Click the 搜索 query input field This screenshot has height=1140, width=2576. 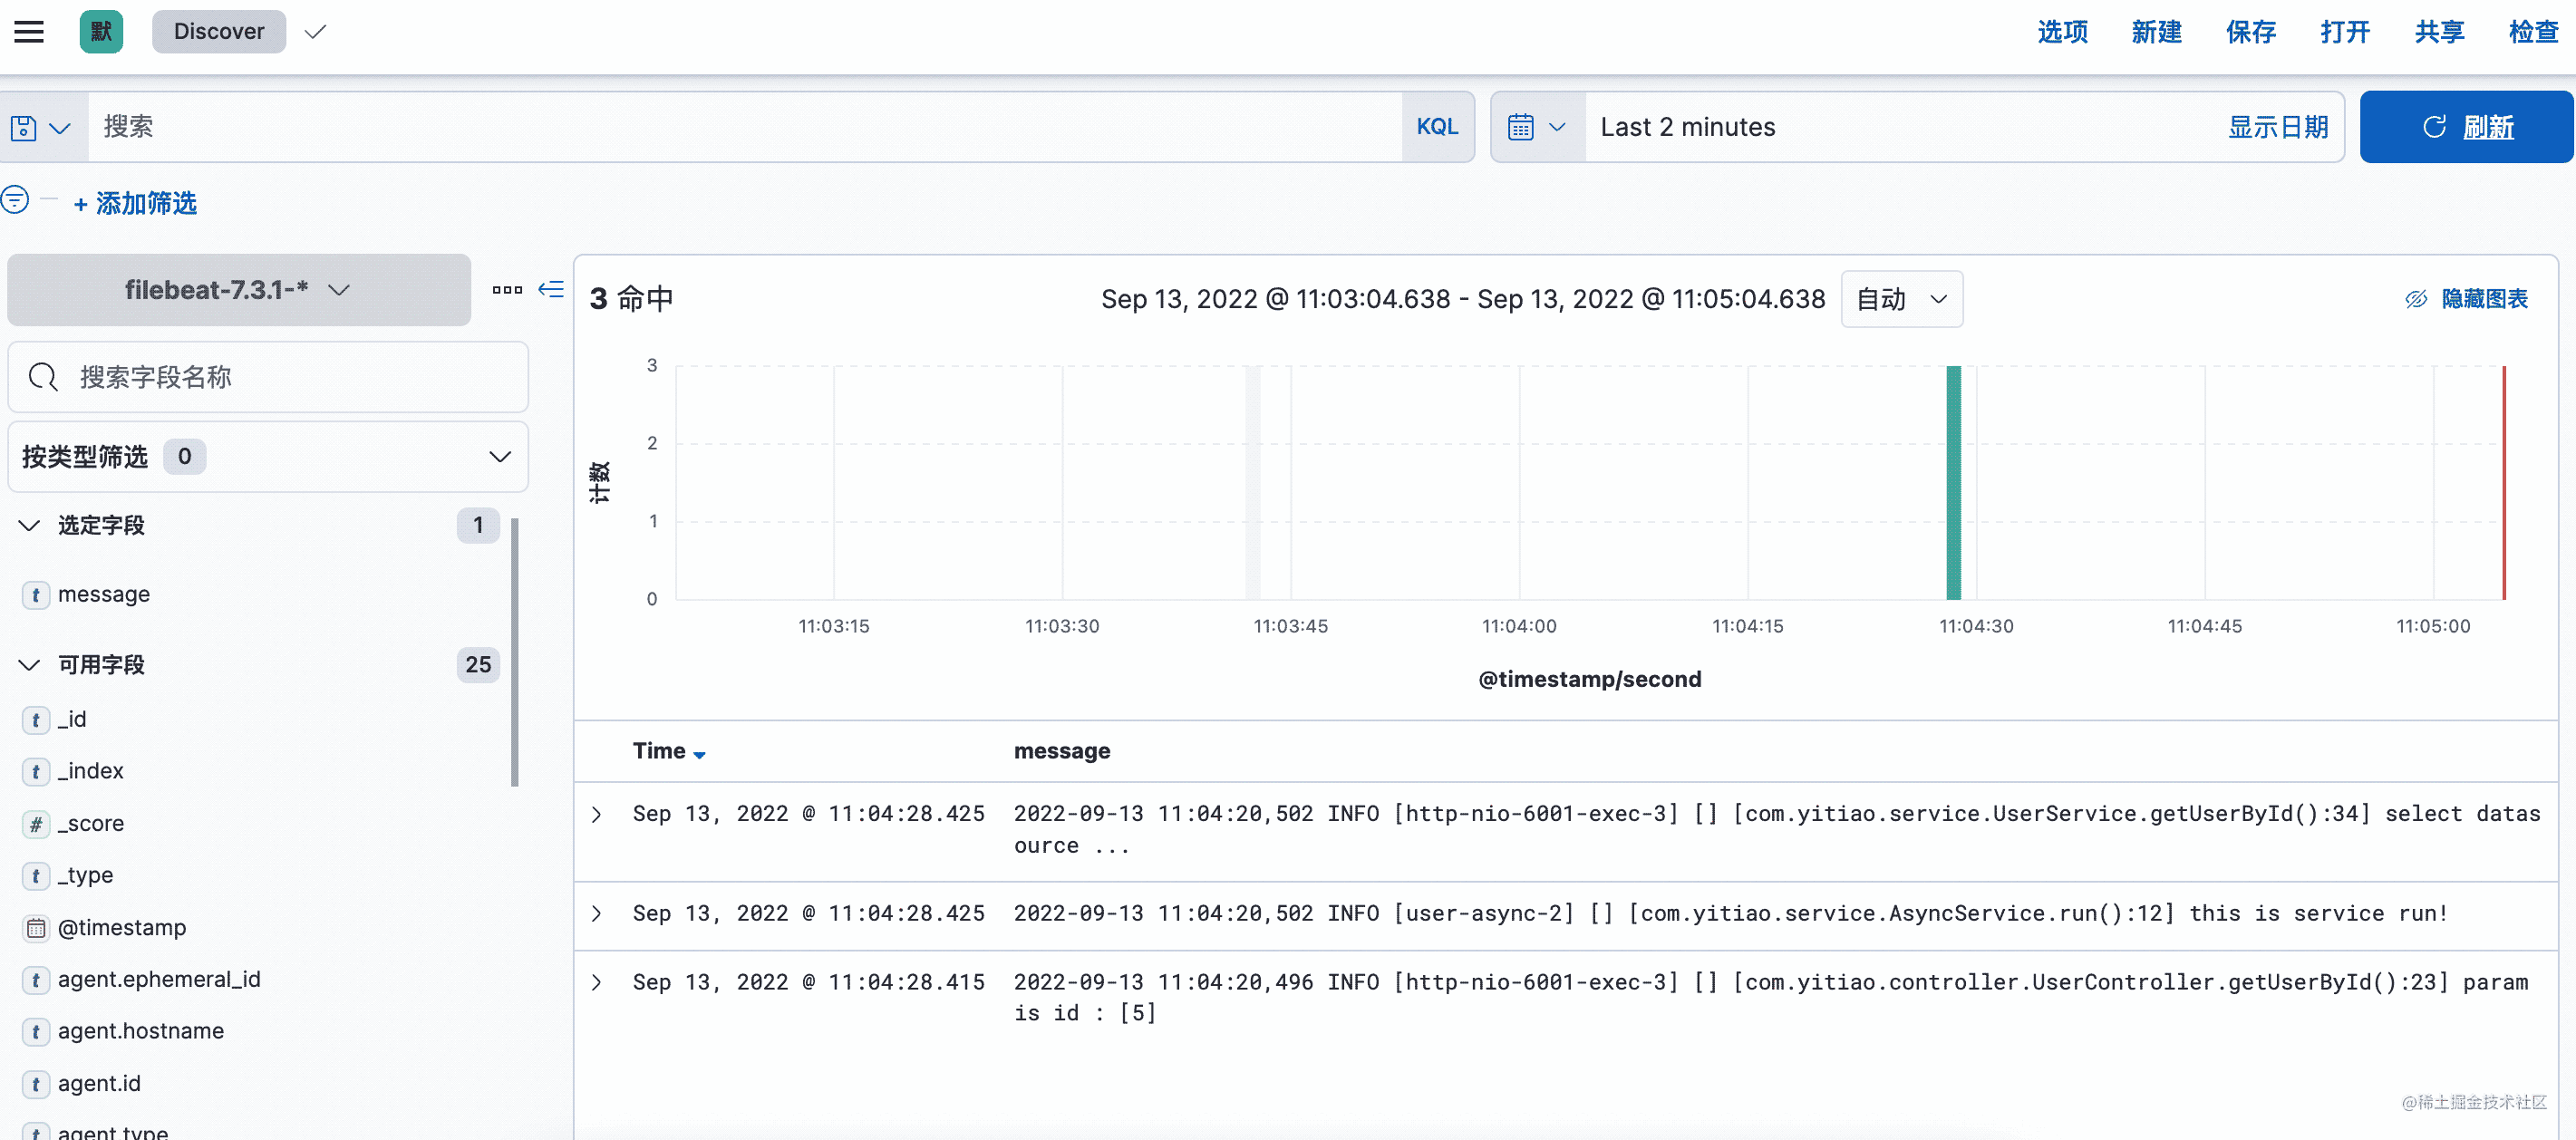(x=744, y=127)
